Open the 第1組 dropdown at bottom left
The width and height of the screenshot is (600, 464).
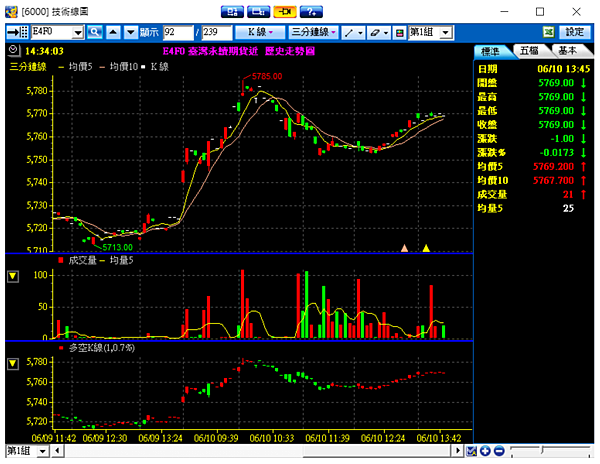click(42, 451)
